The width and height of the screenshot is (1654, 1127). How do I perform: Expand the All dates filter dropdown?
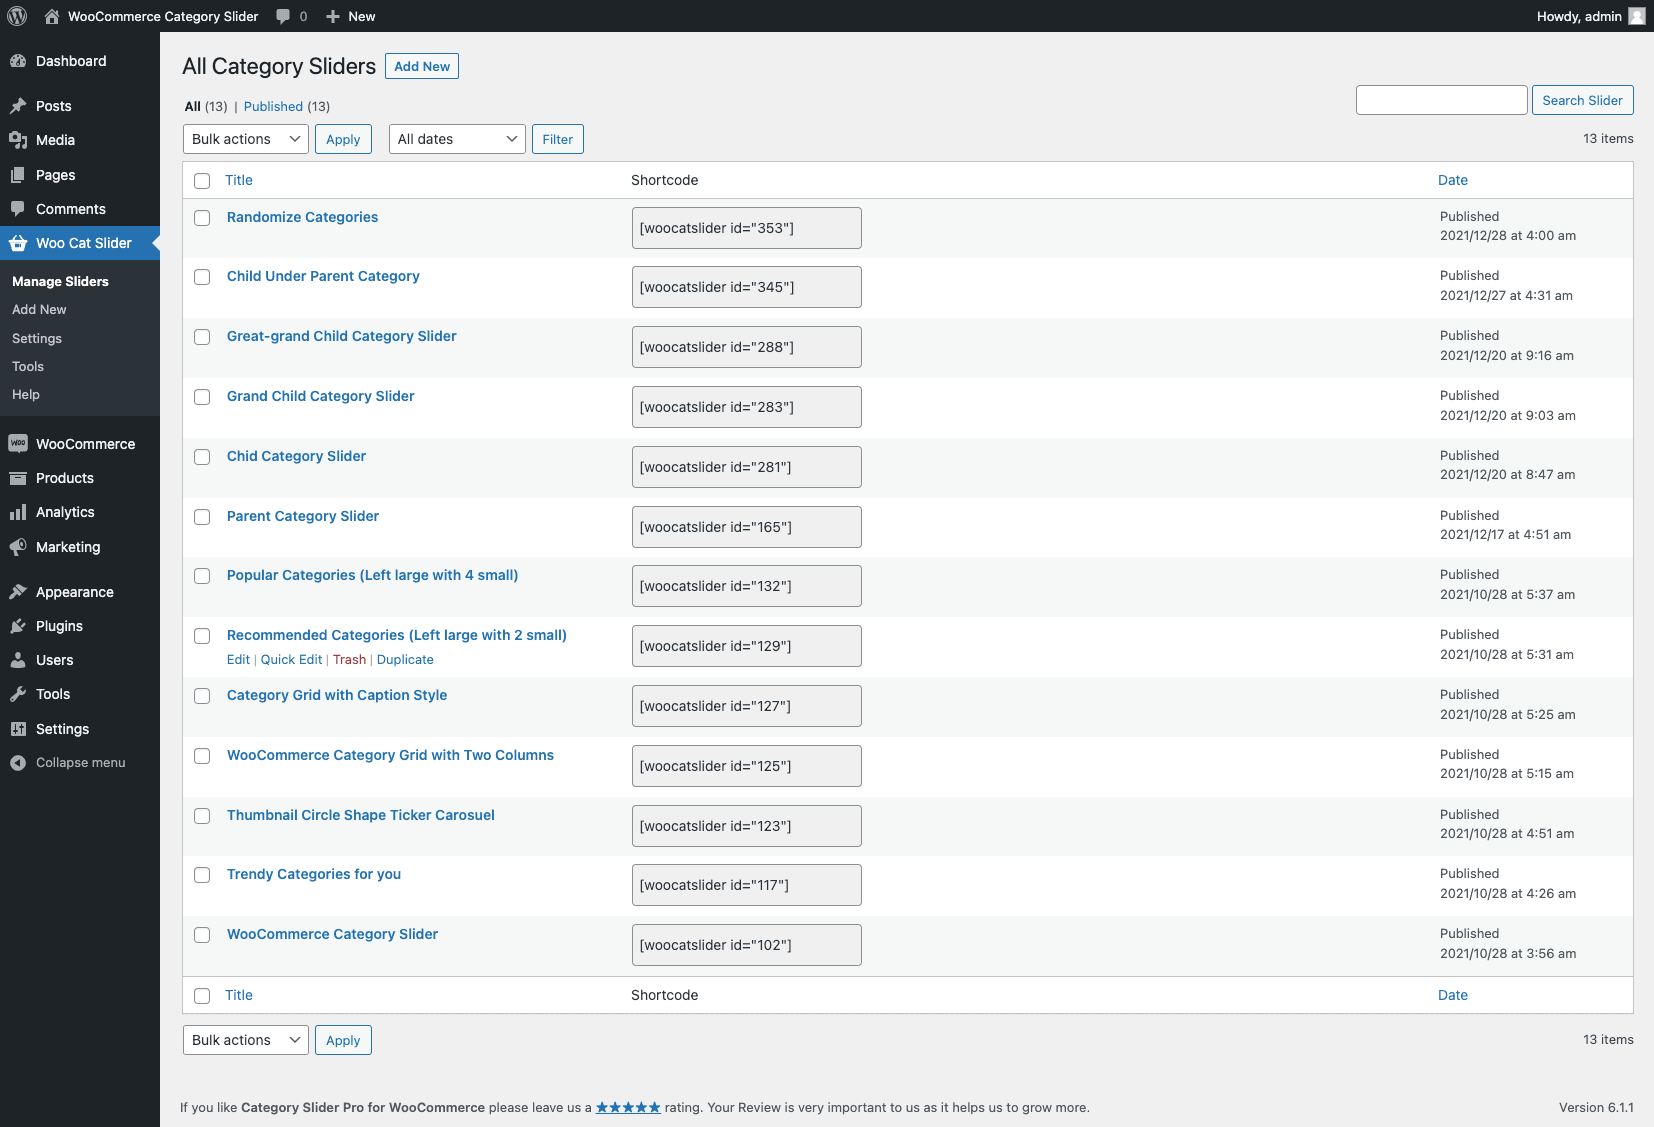coord(457,139)
